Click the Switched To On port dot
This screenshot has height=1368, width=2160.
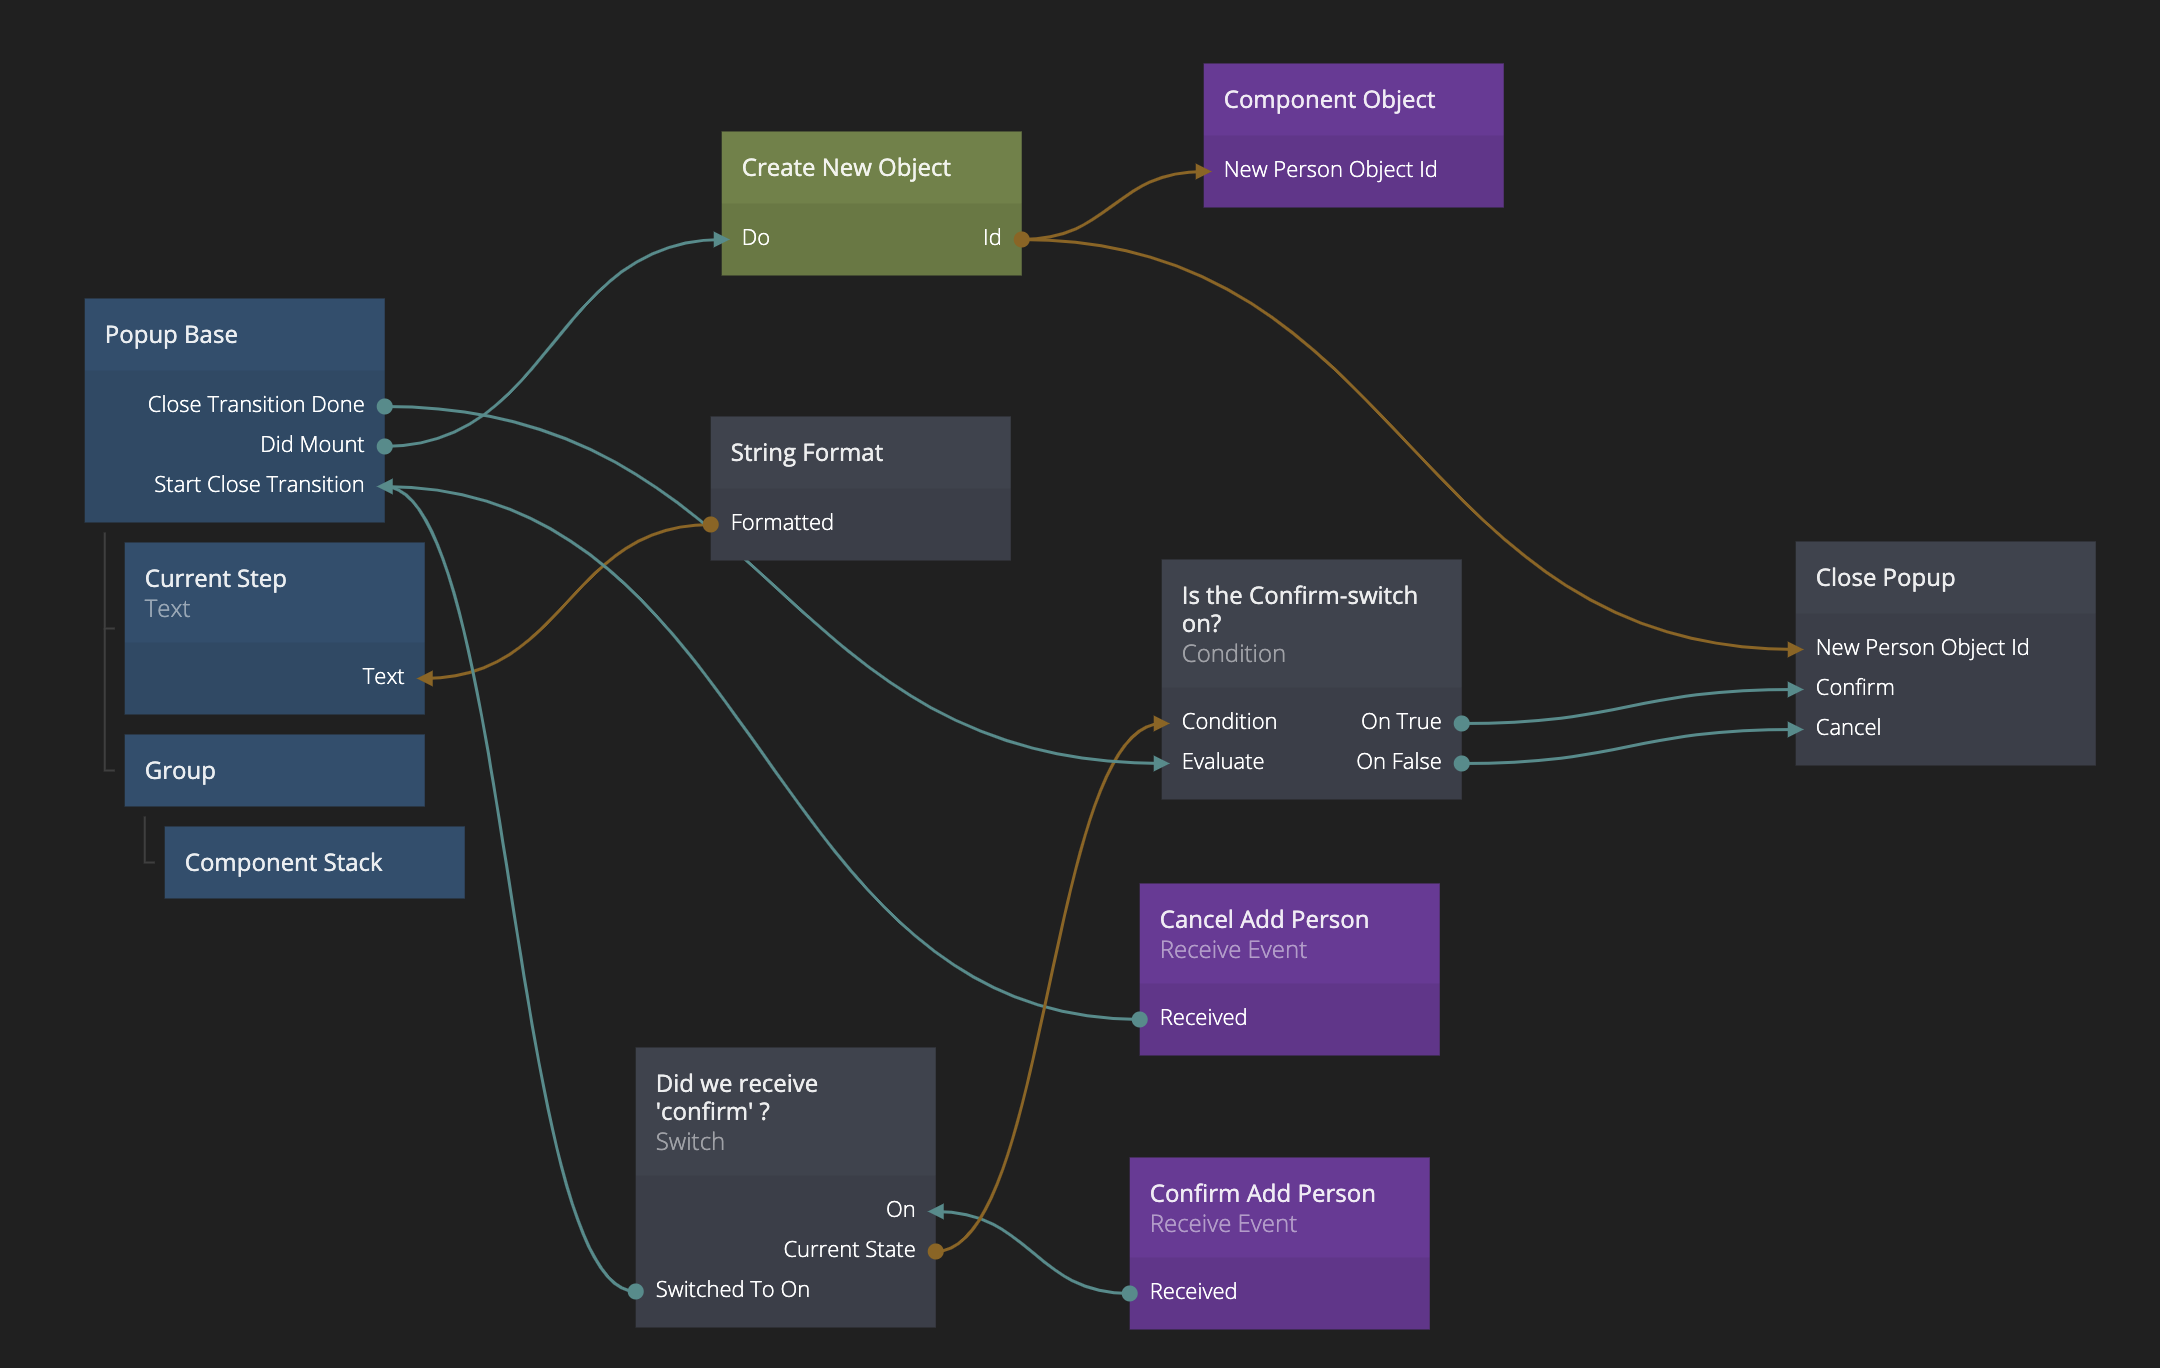pos(635,1291)
